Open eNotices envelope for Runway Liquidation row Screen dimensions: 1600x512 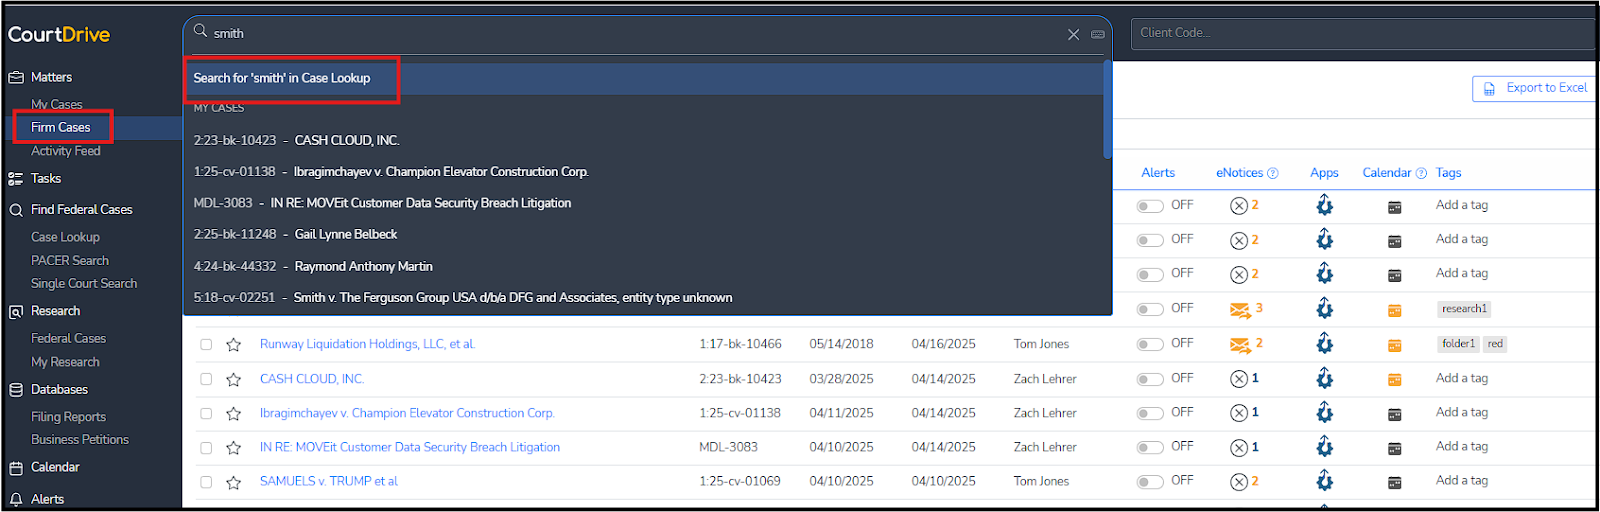click(1240, 345)
